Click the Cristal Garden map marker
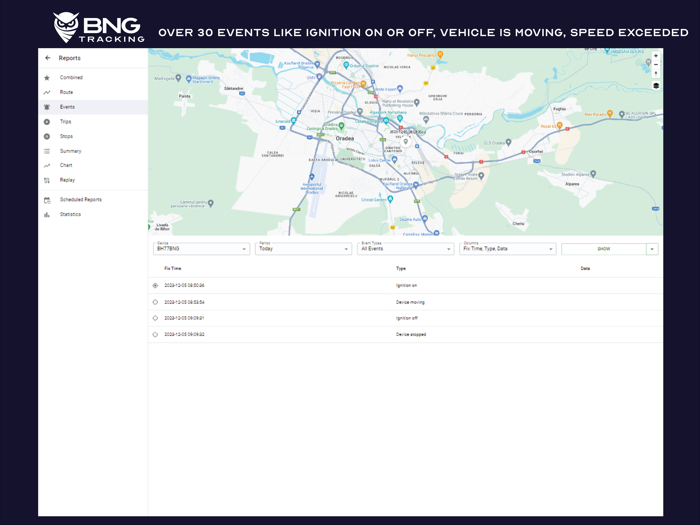Image resolution: width=700 pixels, height=525 pixels. pyautogui.click(x=390, y=199)
